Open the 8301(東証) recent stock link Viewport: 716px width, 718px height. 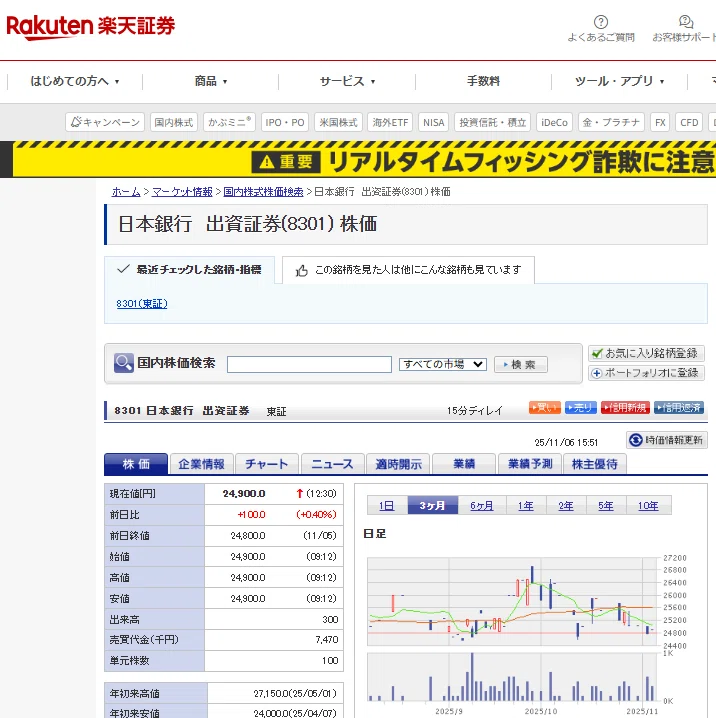pos(142,304)
